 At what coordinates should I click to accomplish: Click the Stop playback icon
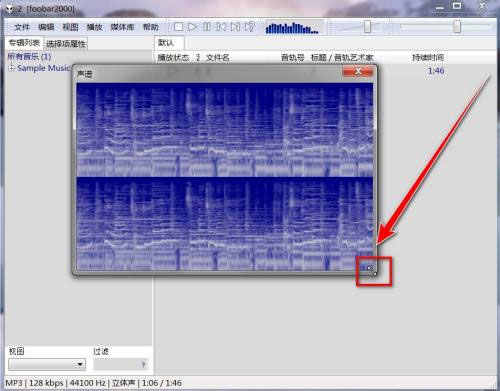(178, 27)
